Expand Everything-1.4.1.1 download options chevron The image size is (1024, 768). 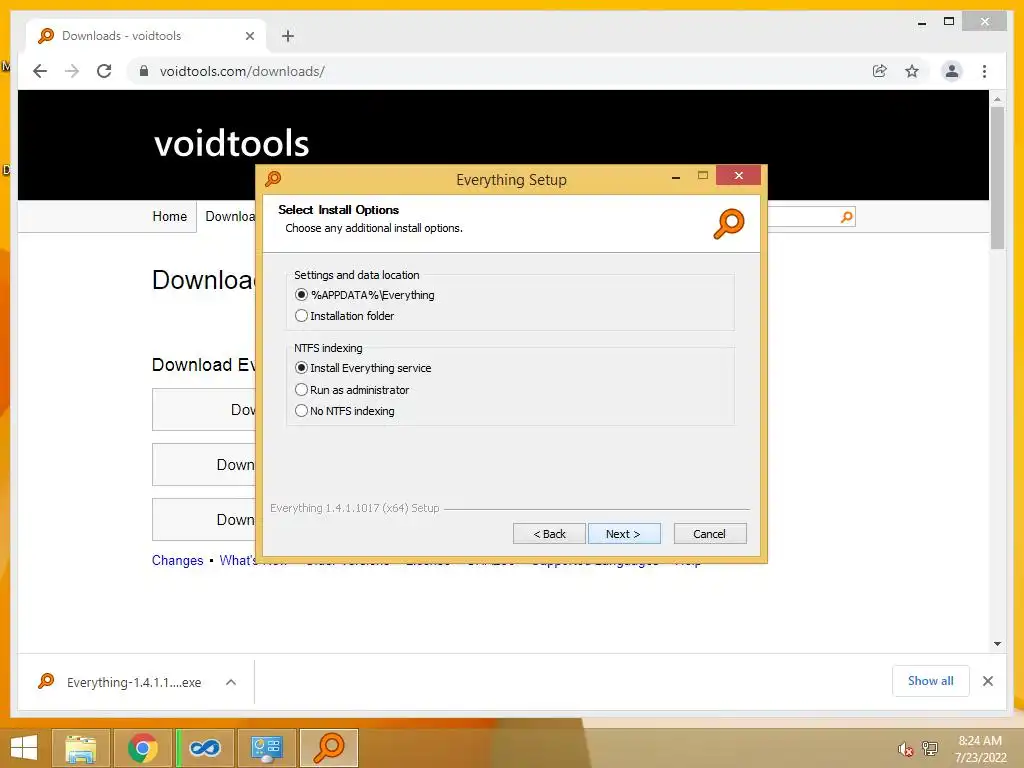click(x=231, y=682)
